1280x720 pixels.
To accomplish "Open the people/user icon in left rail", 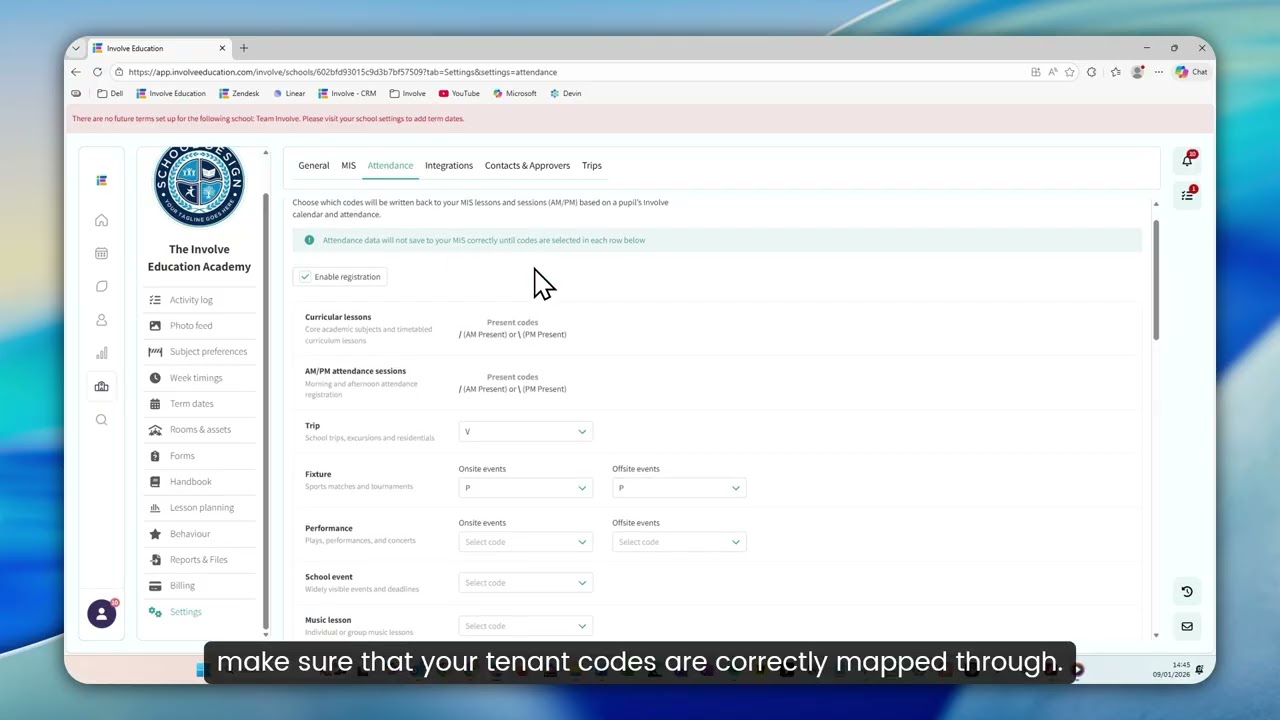I will tap(101, 320).
